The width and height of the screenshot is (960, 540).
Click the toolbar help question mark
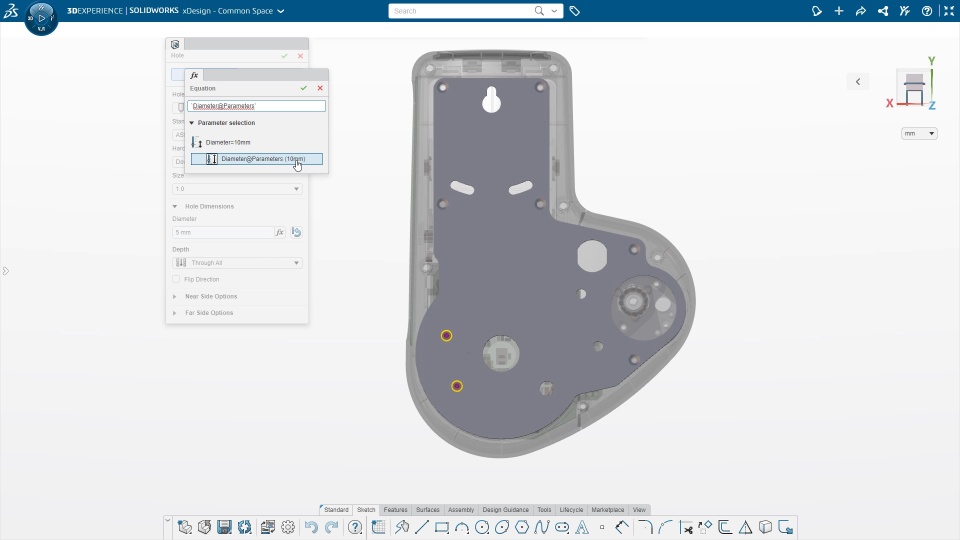pos(355,527)
